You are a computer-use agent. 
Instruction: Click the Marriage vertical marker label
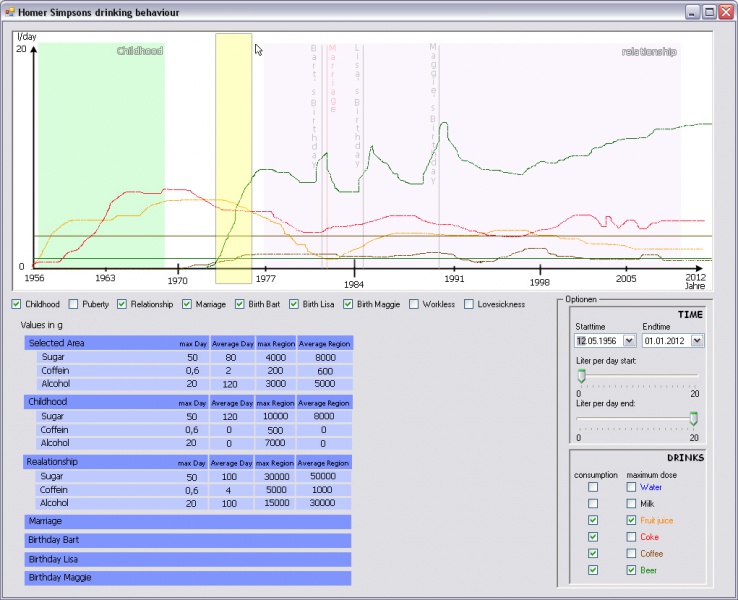pyautogui.click(x=333, y=79)
